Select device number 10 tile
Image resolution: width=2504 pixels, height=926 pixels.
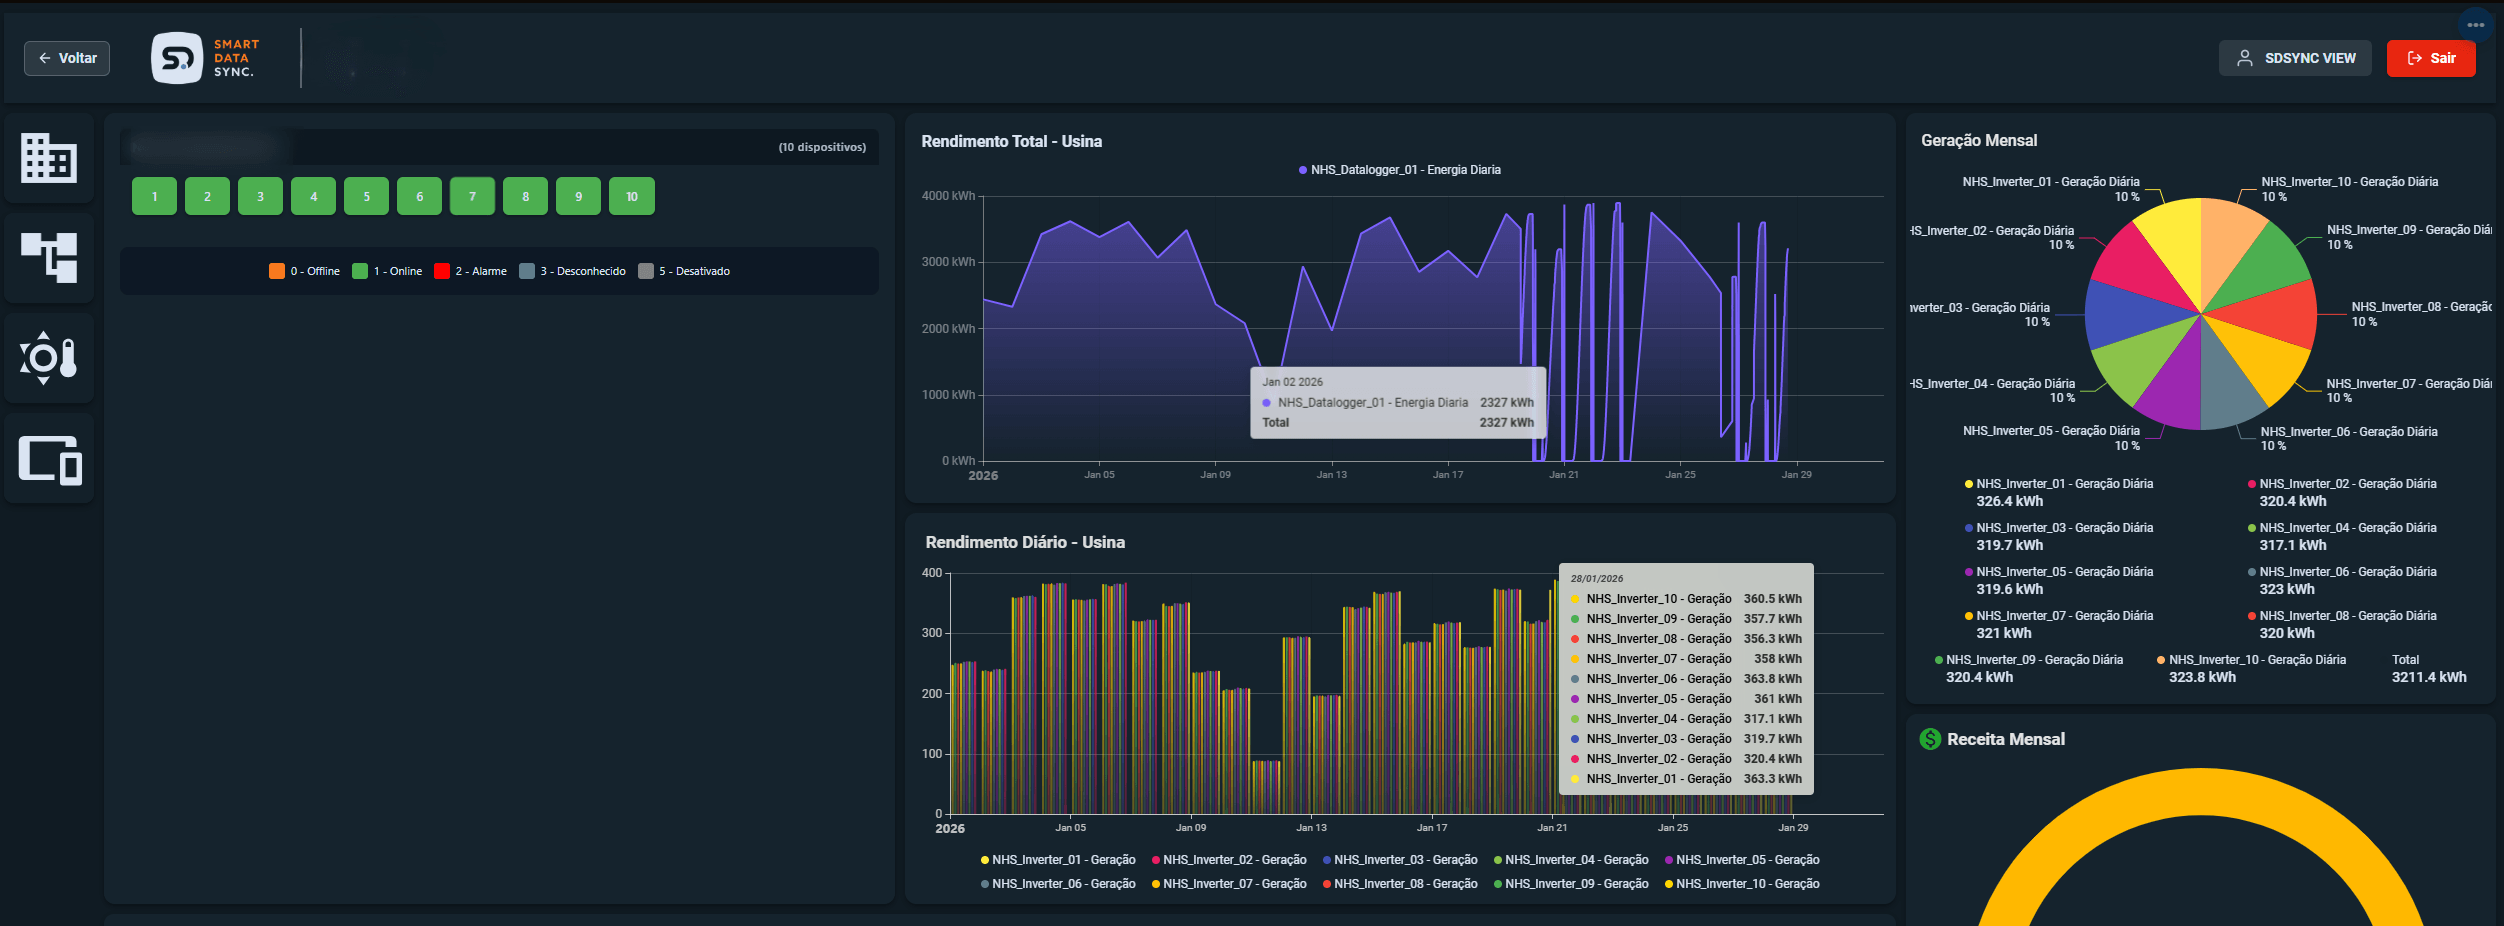click(x=632, y=197)
